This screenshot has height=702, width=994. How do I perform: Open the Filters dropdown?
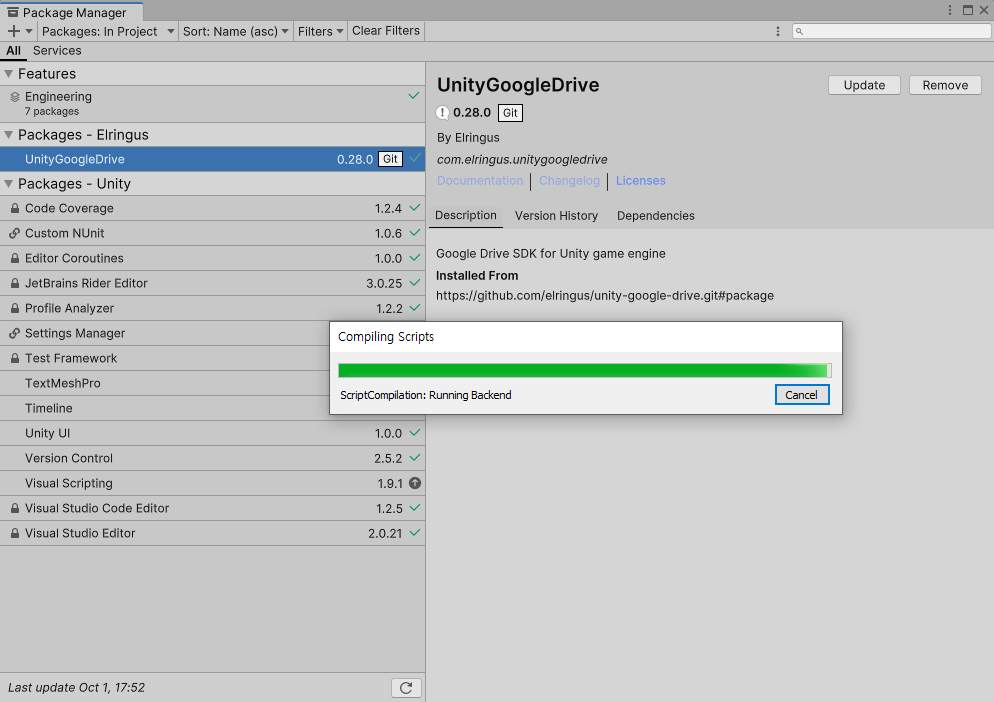click(x=320, y=31)
